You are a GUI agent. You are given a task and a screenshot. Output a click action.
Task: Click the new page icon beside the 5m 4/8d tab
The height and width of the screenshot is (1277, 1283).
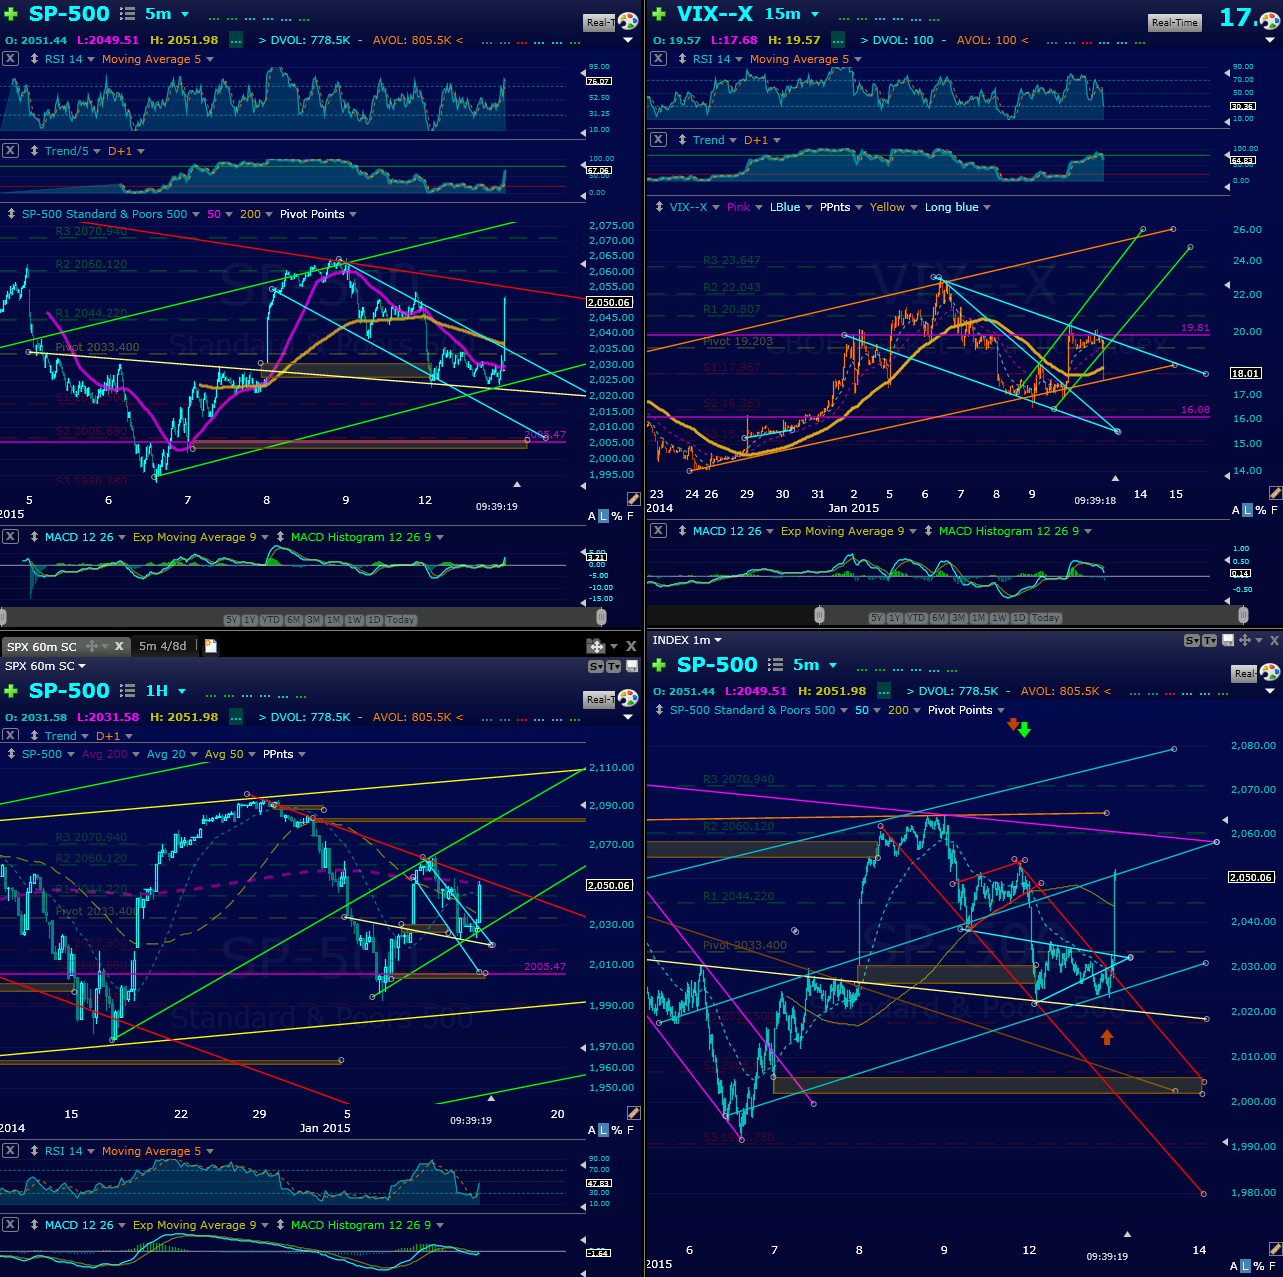tap(211, 646)
